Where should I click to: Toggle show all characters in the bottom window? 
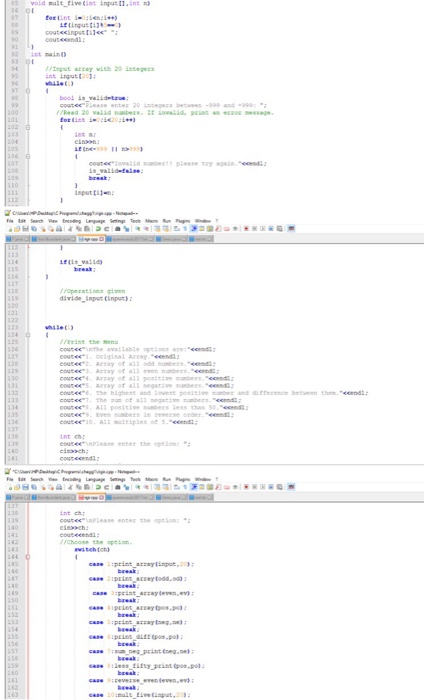pos(185,487)
